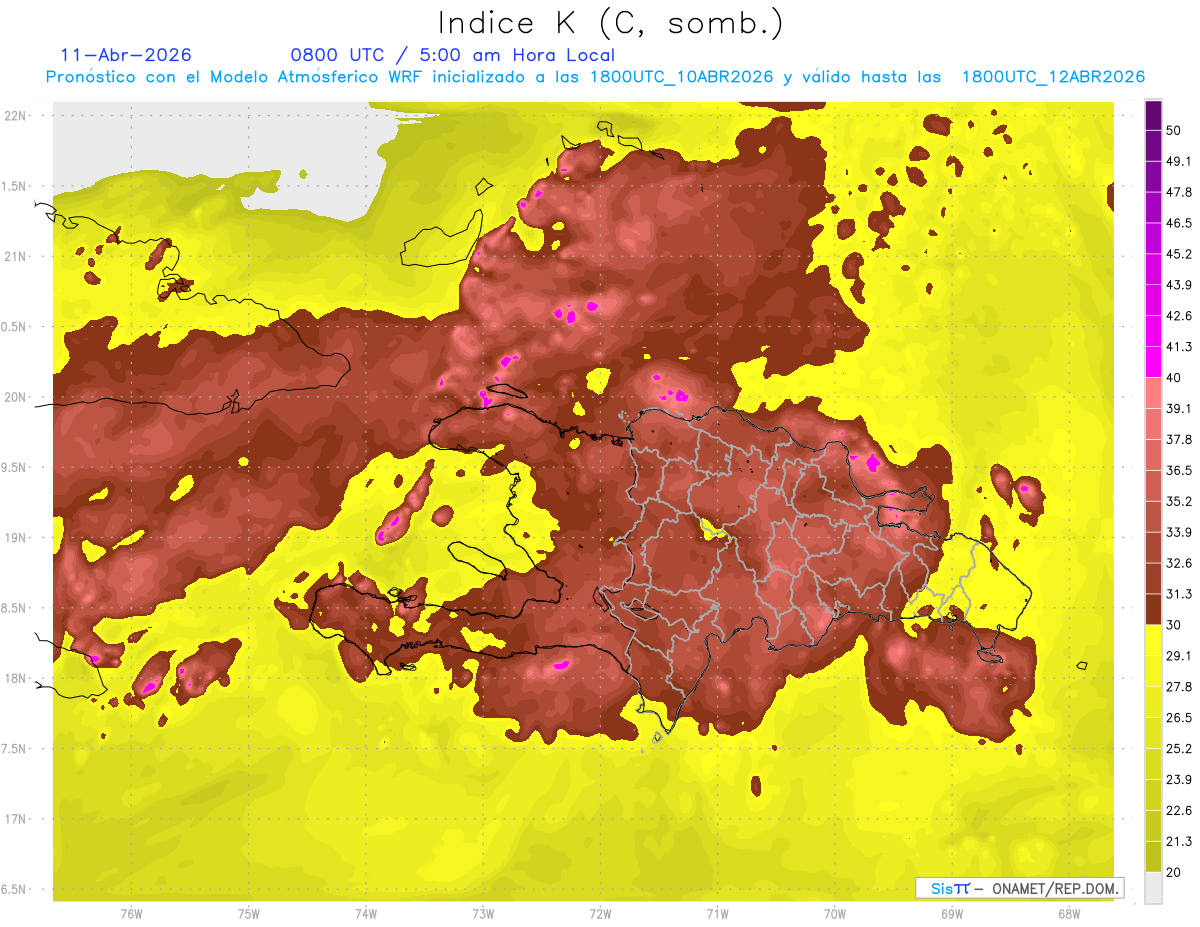The width and height of the screenshot is (1200, 927).
Task: Click the Indice K (C, somb.) title
Action: tap(611, 22)
